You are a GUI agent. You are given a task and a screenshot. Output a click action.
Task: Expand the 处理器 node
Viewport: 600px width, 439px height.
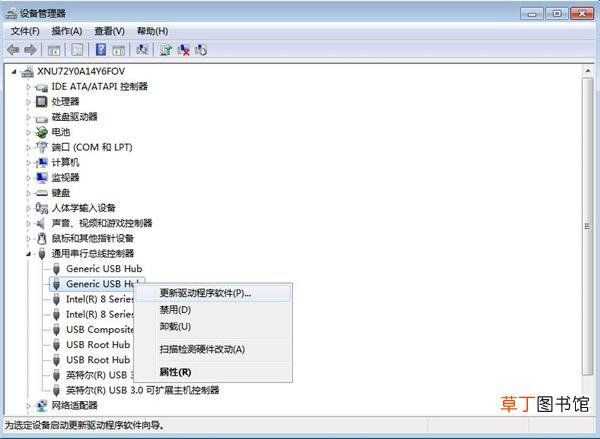28,102
